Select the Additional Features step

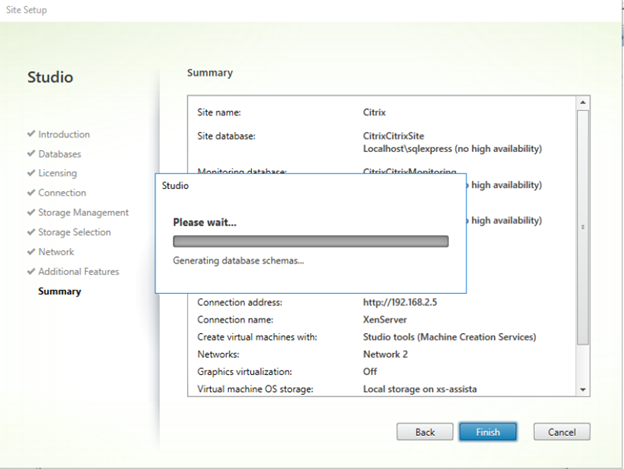[x=78, y=271]
